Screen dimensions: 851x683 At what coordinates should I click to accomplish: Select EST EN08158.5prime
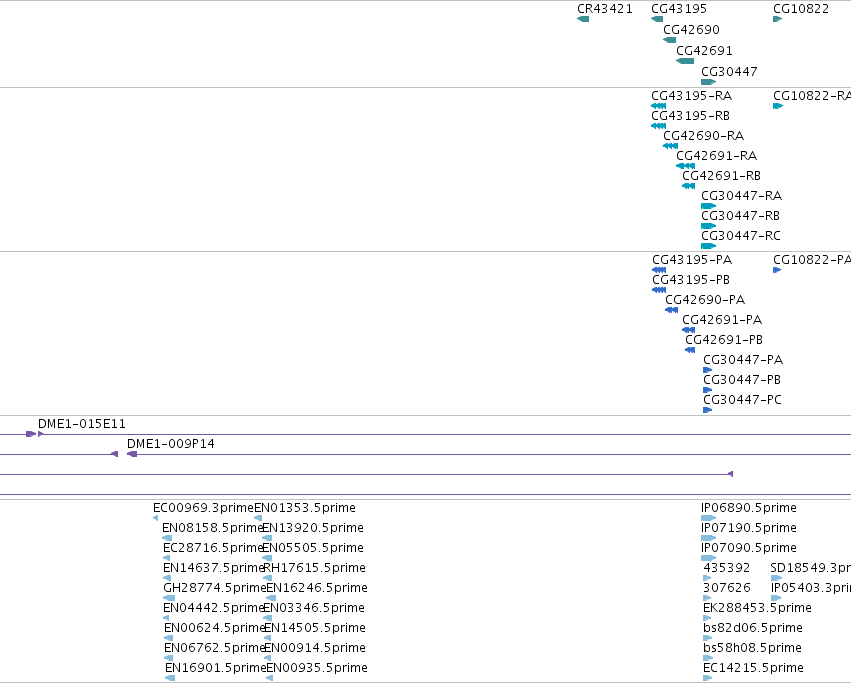point(213,528)
